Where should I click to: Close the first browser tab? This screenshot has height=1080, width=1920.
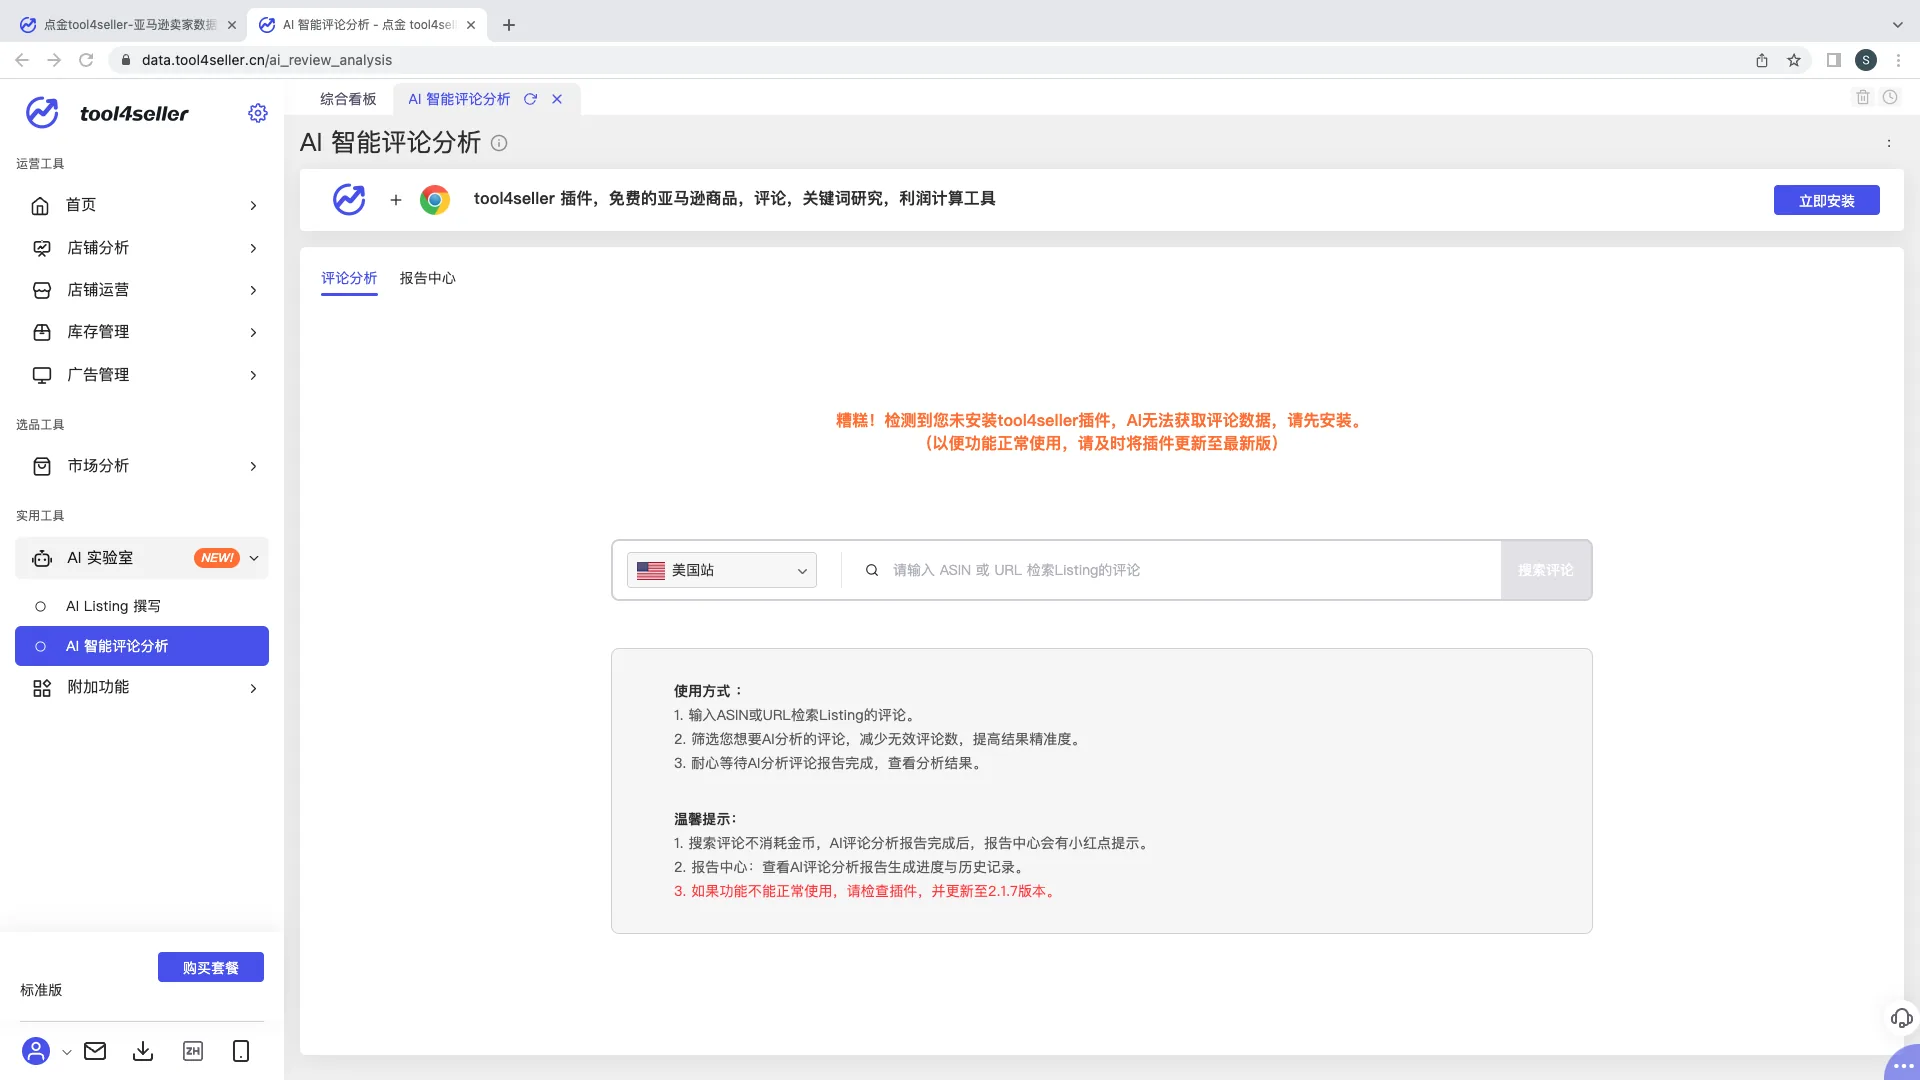(x=232, y=25)
